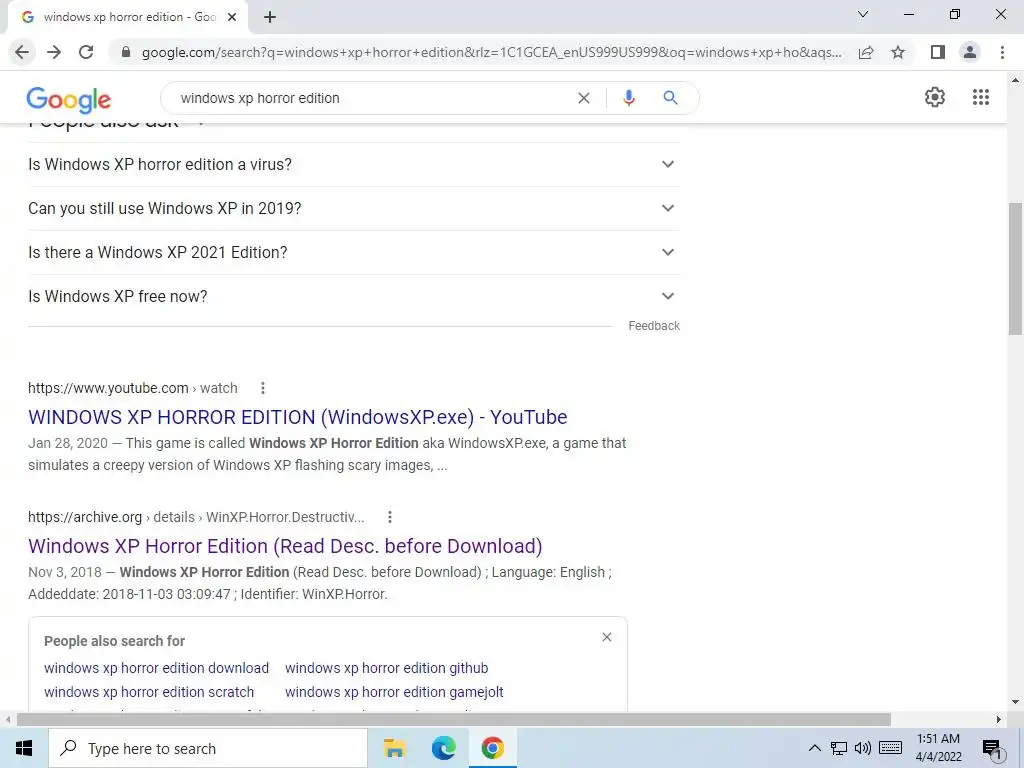Click the vertical scrollbar thumb

tap(1016, 268)
